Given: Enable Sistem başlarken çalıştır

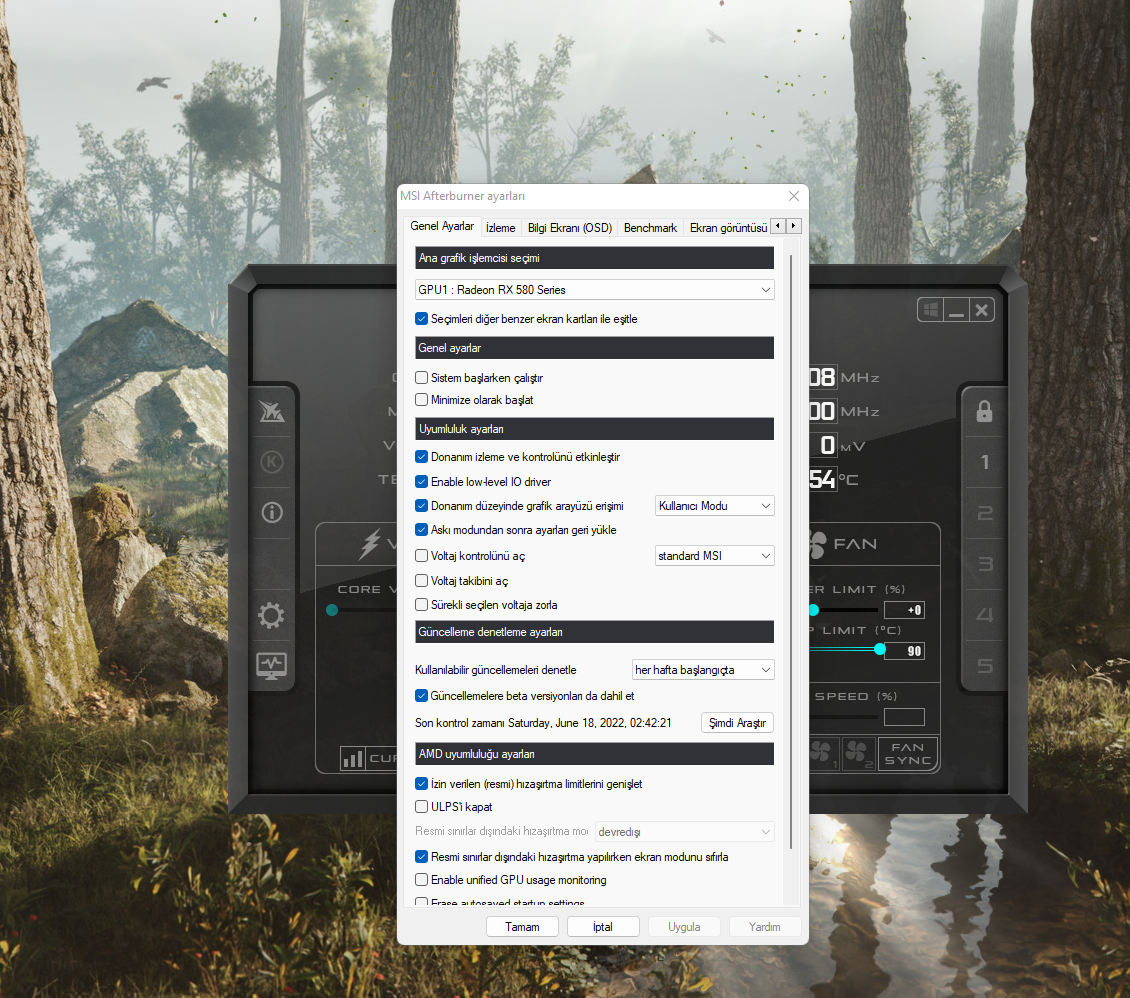Looking at the screenshot, I should pos(422,378).
